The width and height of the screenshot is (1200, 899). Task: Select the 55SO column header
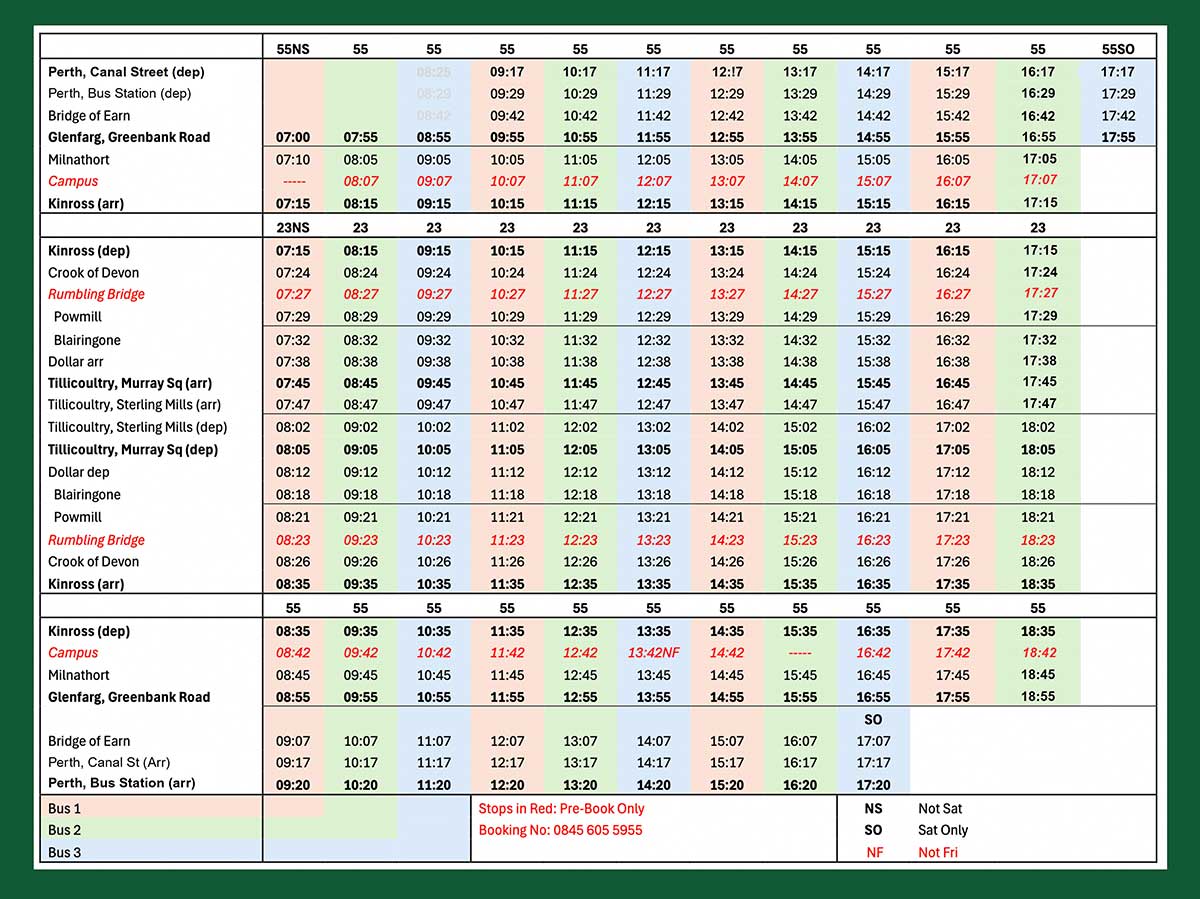(1117, 49)
